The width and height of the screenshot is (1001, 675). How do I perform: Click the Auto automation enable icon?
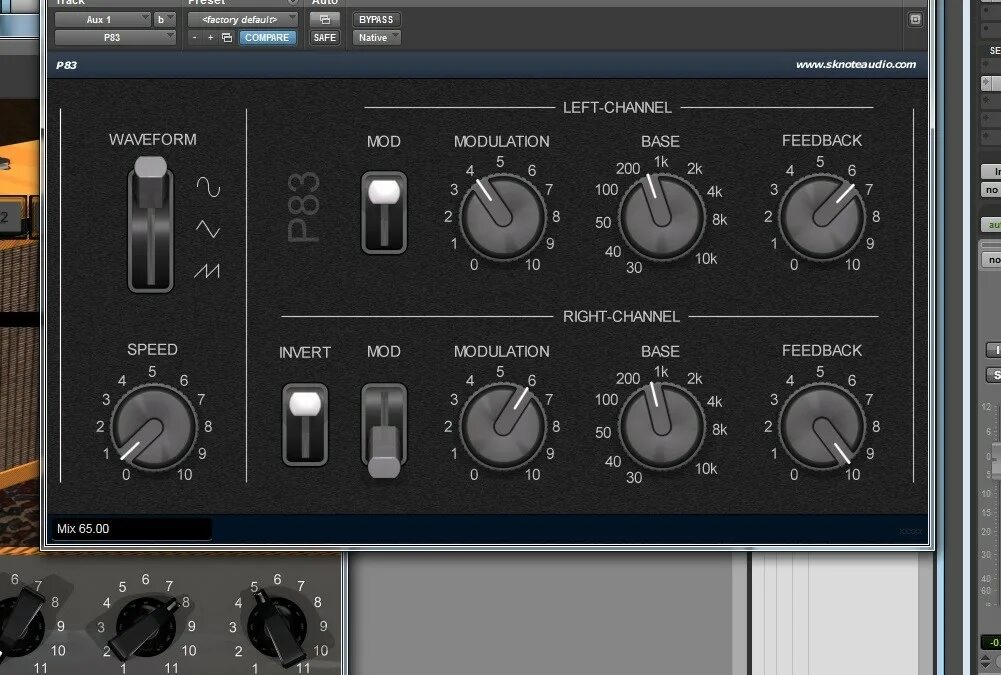325,20
